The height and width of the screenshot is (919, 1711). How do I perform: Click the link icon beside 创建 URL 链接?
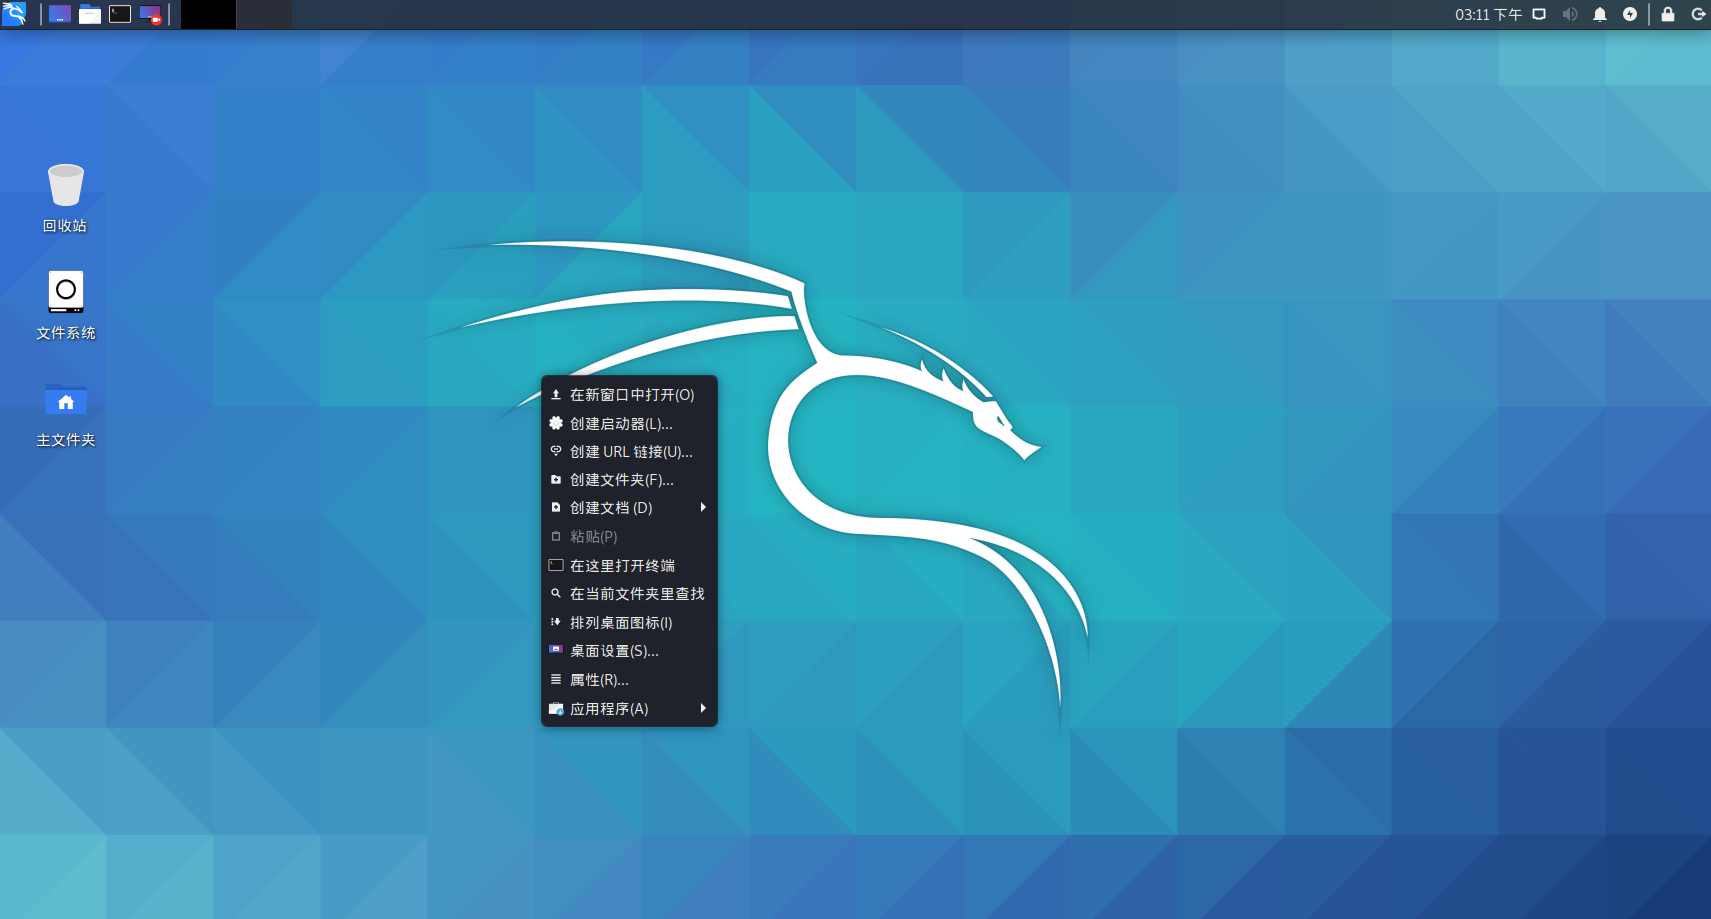pyautogui.click(x=556, y=451)
